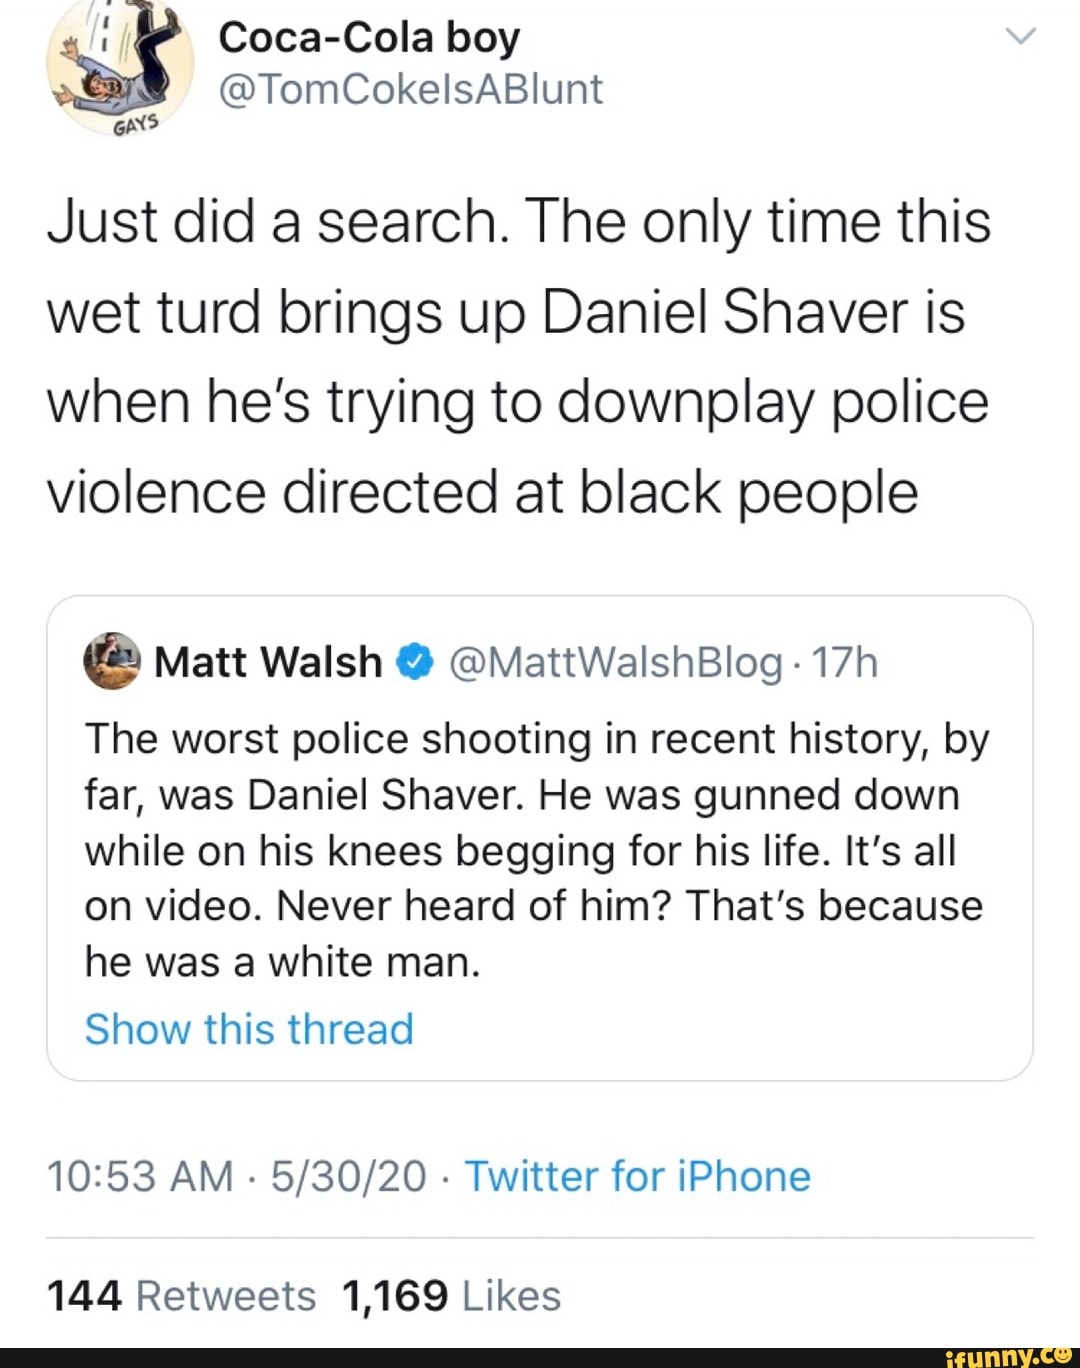This screenshot has width=1080, height=1368.
Task: Show this thread on the quoted tweet
Action: coord(248,1029)
